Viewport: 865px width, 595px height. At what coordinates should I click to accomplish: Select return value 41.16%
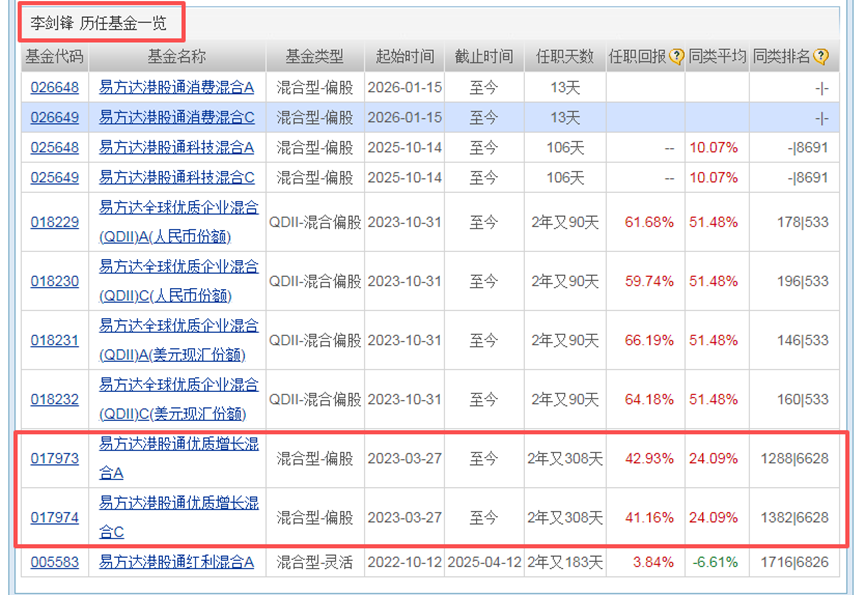pyautogui.click(x=649, y=518)
